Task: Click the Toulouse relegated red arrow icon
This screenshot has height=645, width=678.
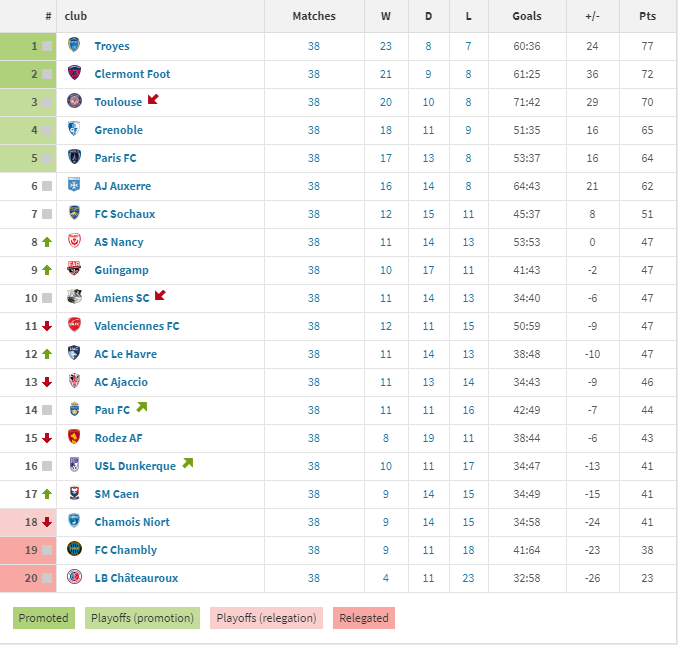Action: point(153,99)
